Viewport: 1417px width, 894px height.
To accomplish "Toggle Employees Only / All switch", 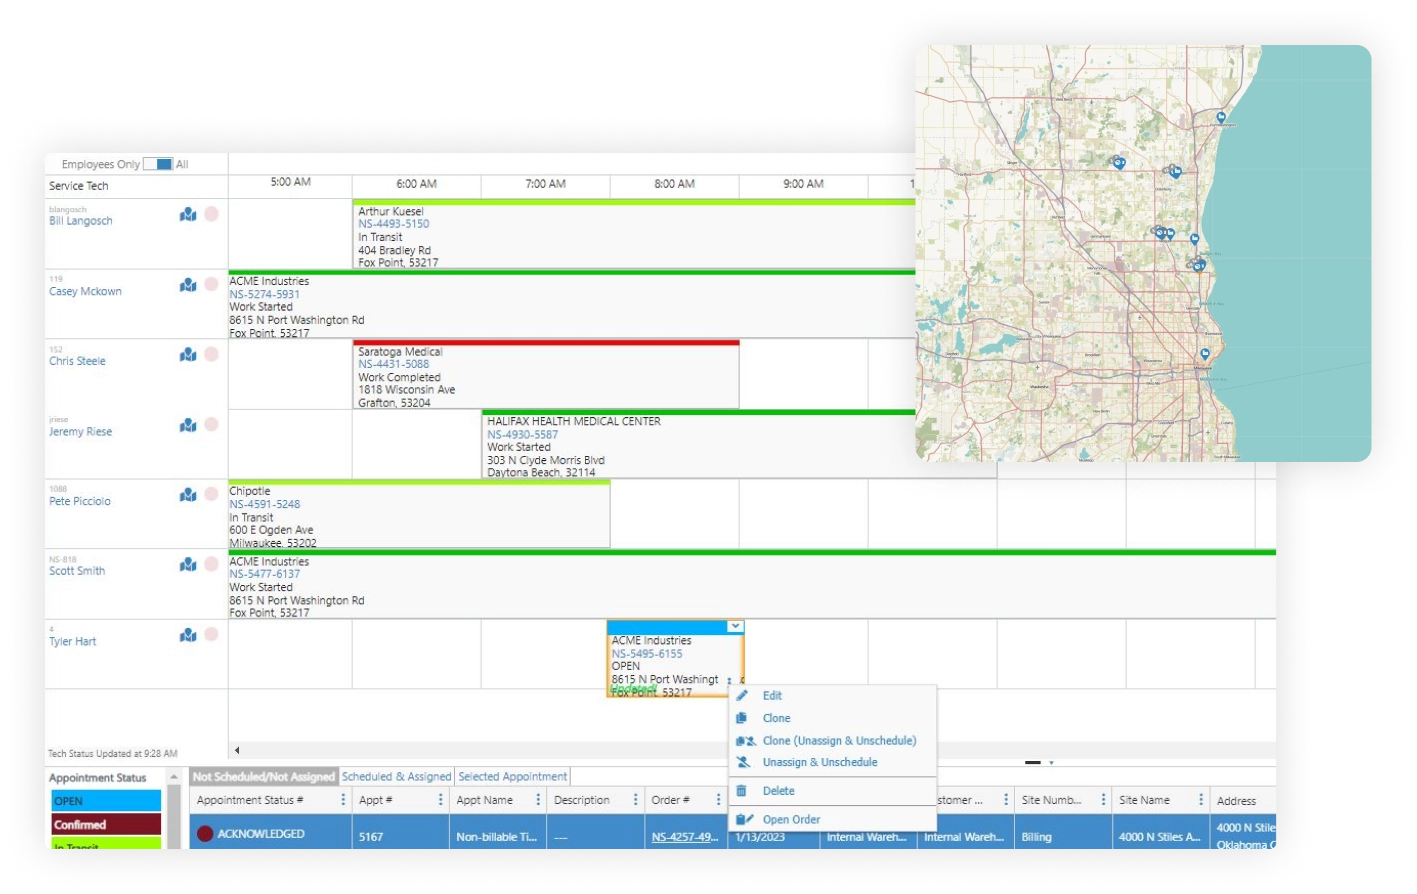I will [x=158, y=164].
